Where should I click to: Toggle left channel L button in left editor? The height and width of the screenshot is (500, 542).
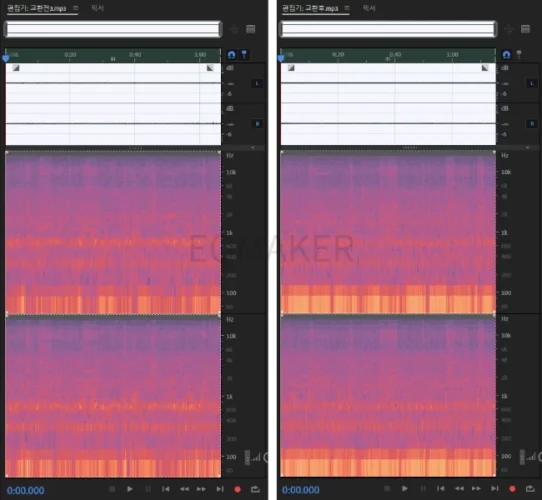257,83
